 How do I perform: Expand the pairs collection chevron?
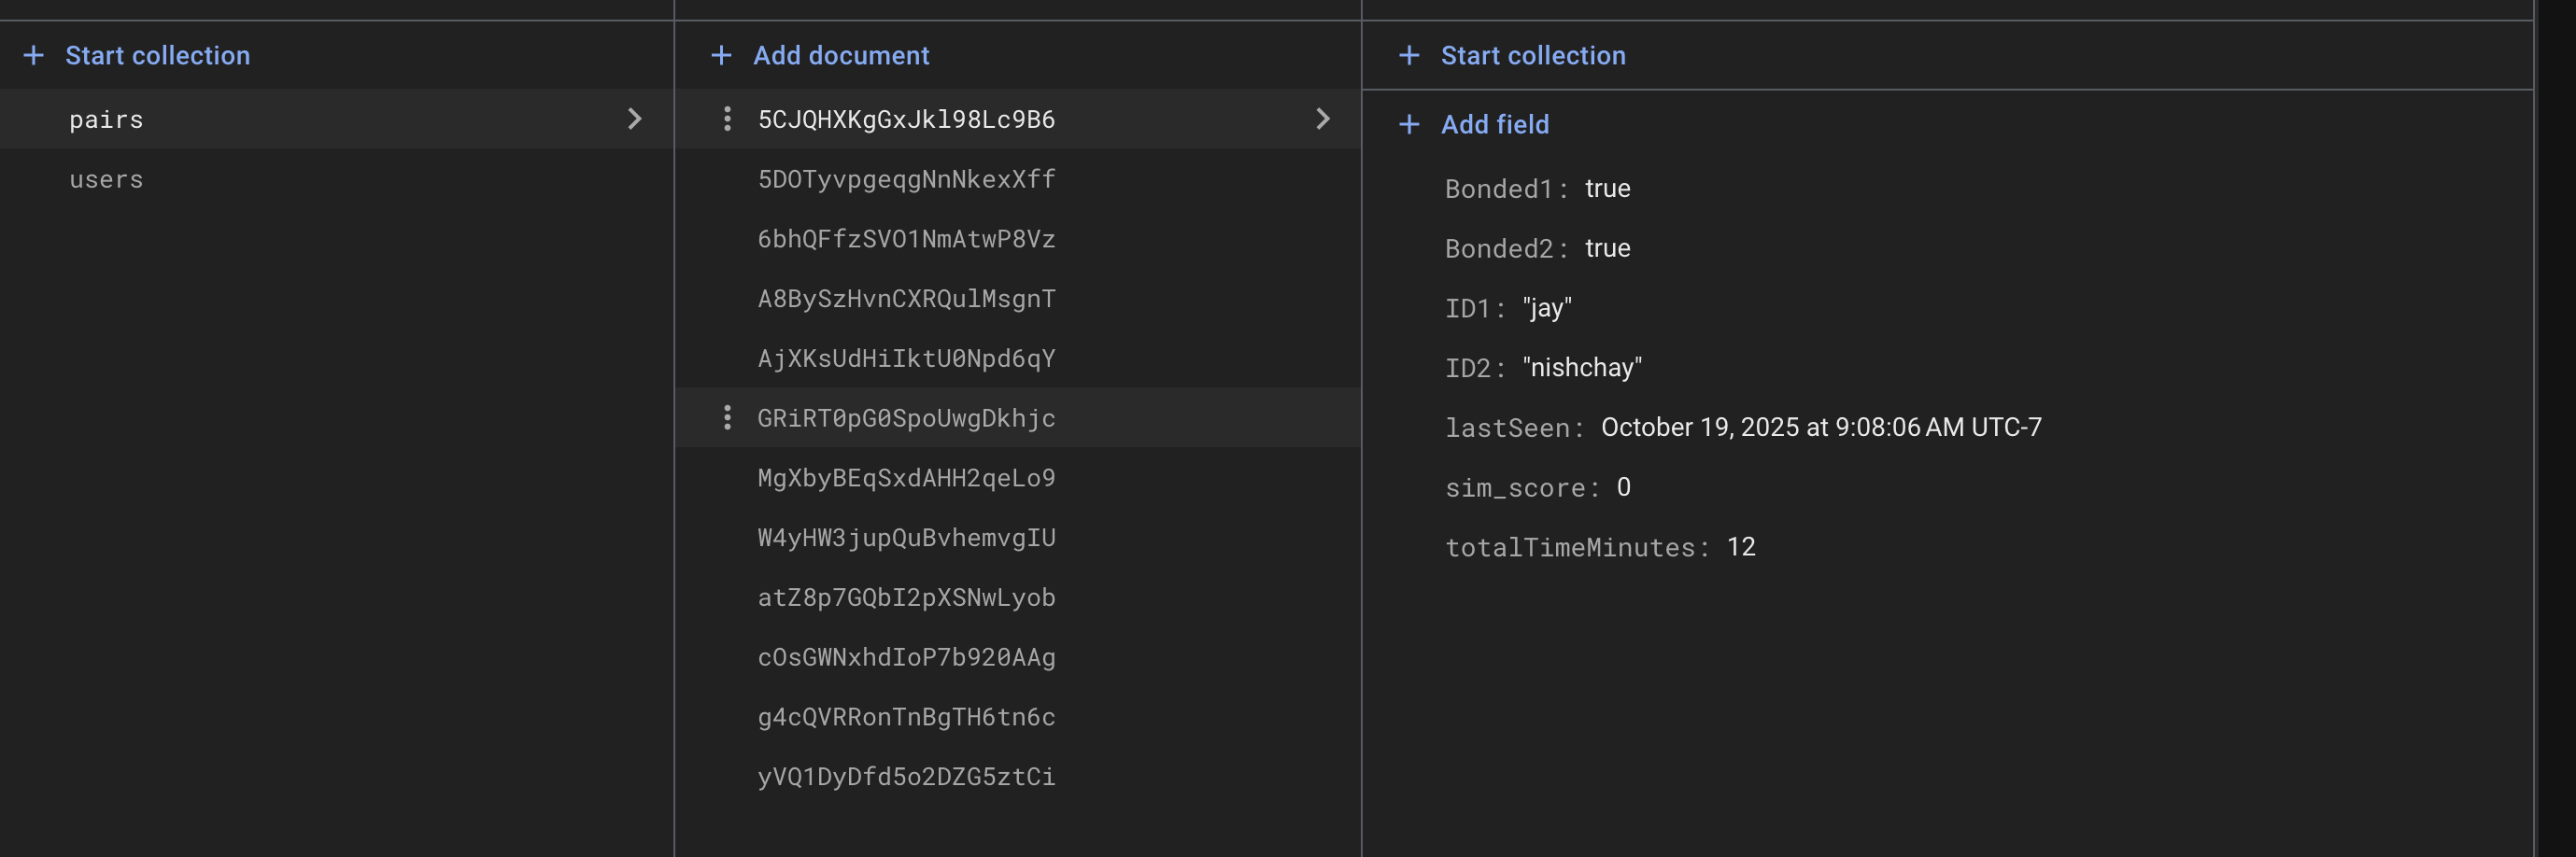click(x=634, y=119)
